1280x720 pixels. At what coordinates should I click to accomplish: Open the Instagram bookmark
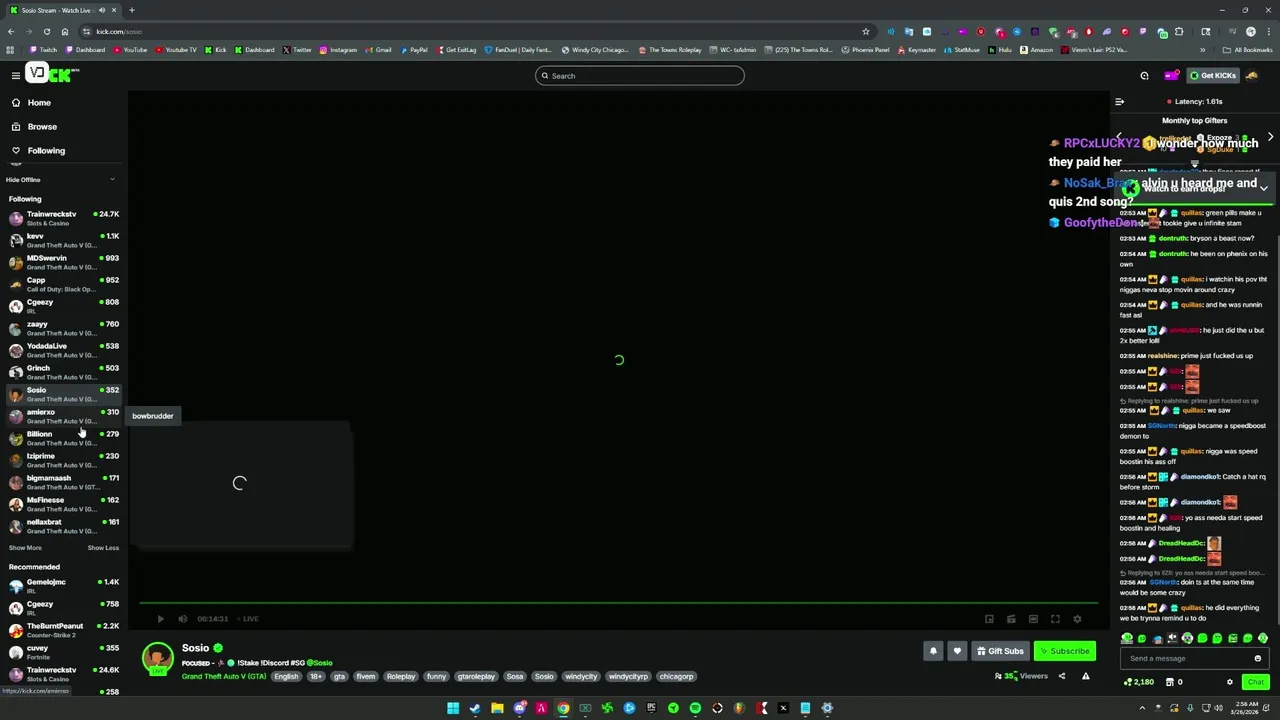coord(338,50)
